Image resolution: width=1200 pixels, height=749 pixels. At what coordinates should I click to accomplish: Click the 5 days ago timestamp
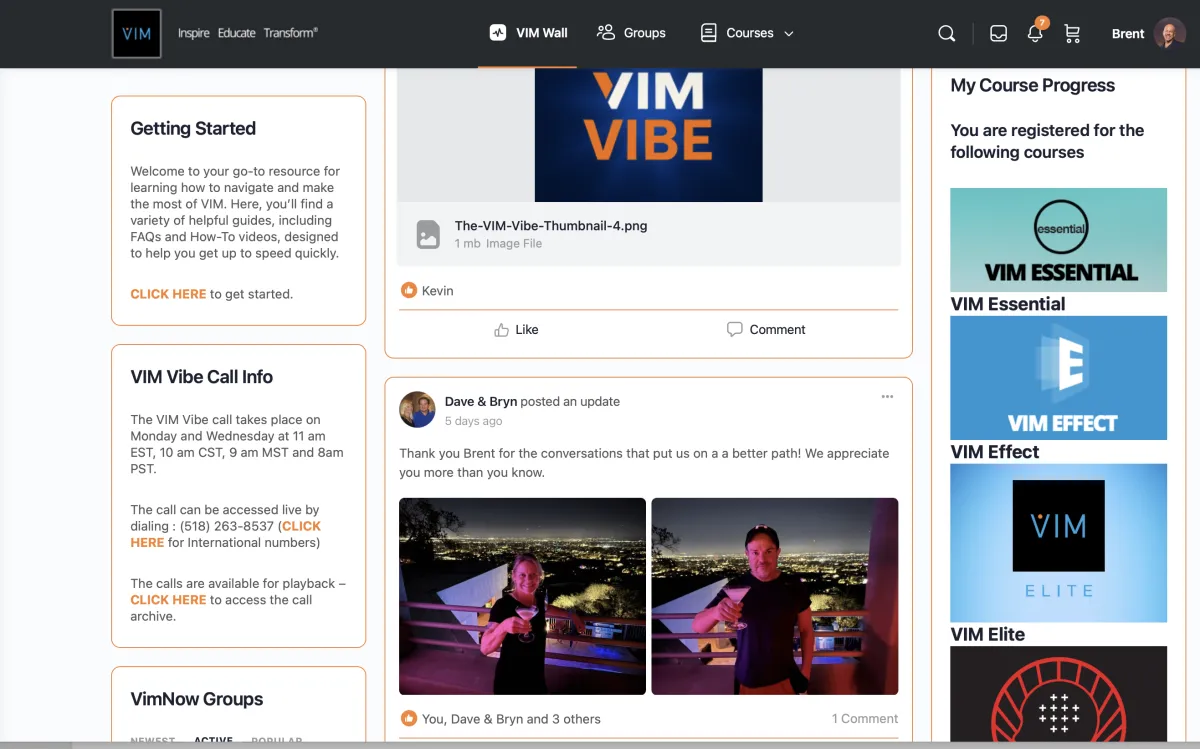[x=474, y=421]
